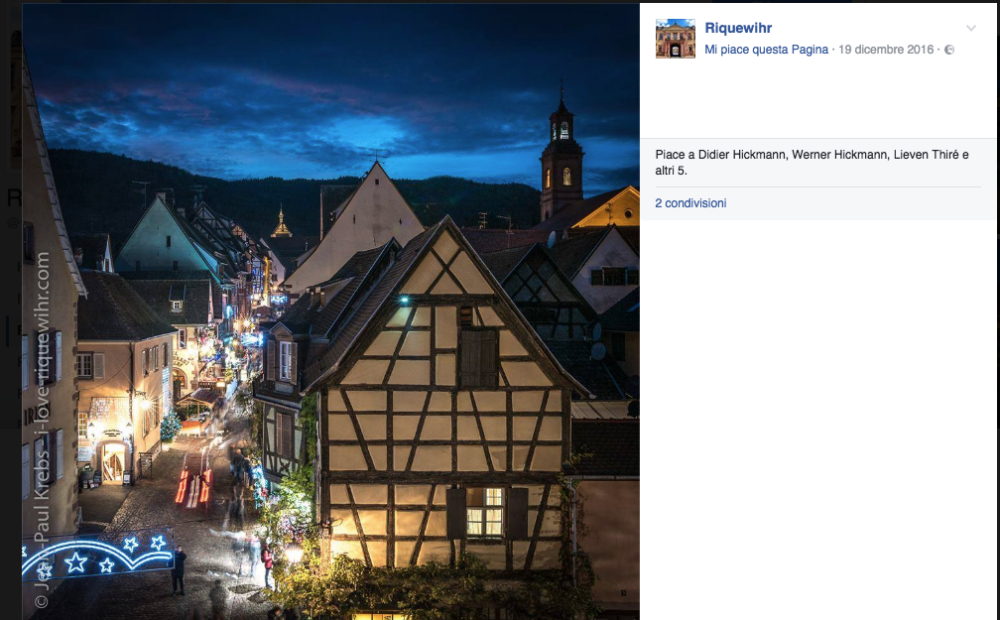Open the '19 dicembre 2016' post timestamp
Image resolution: width=1000 pixels, height=620 pixels.
886,50
